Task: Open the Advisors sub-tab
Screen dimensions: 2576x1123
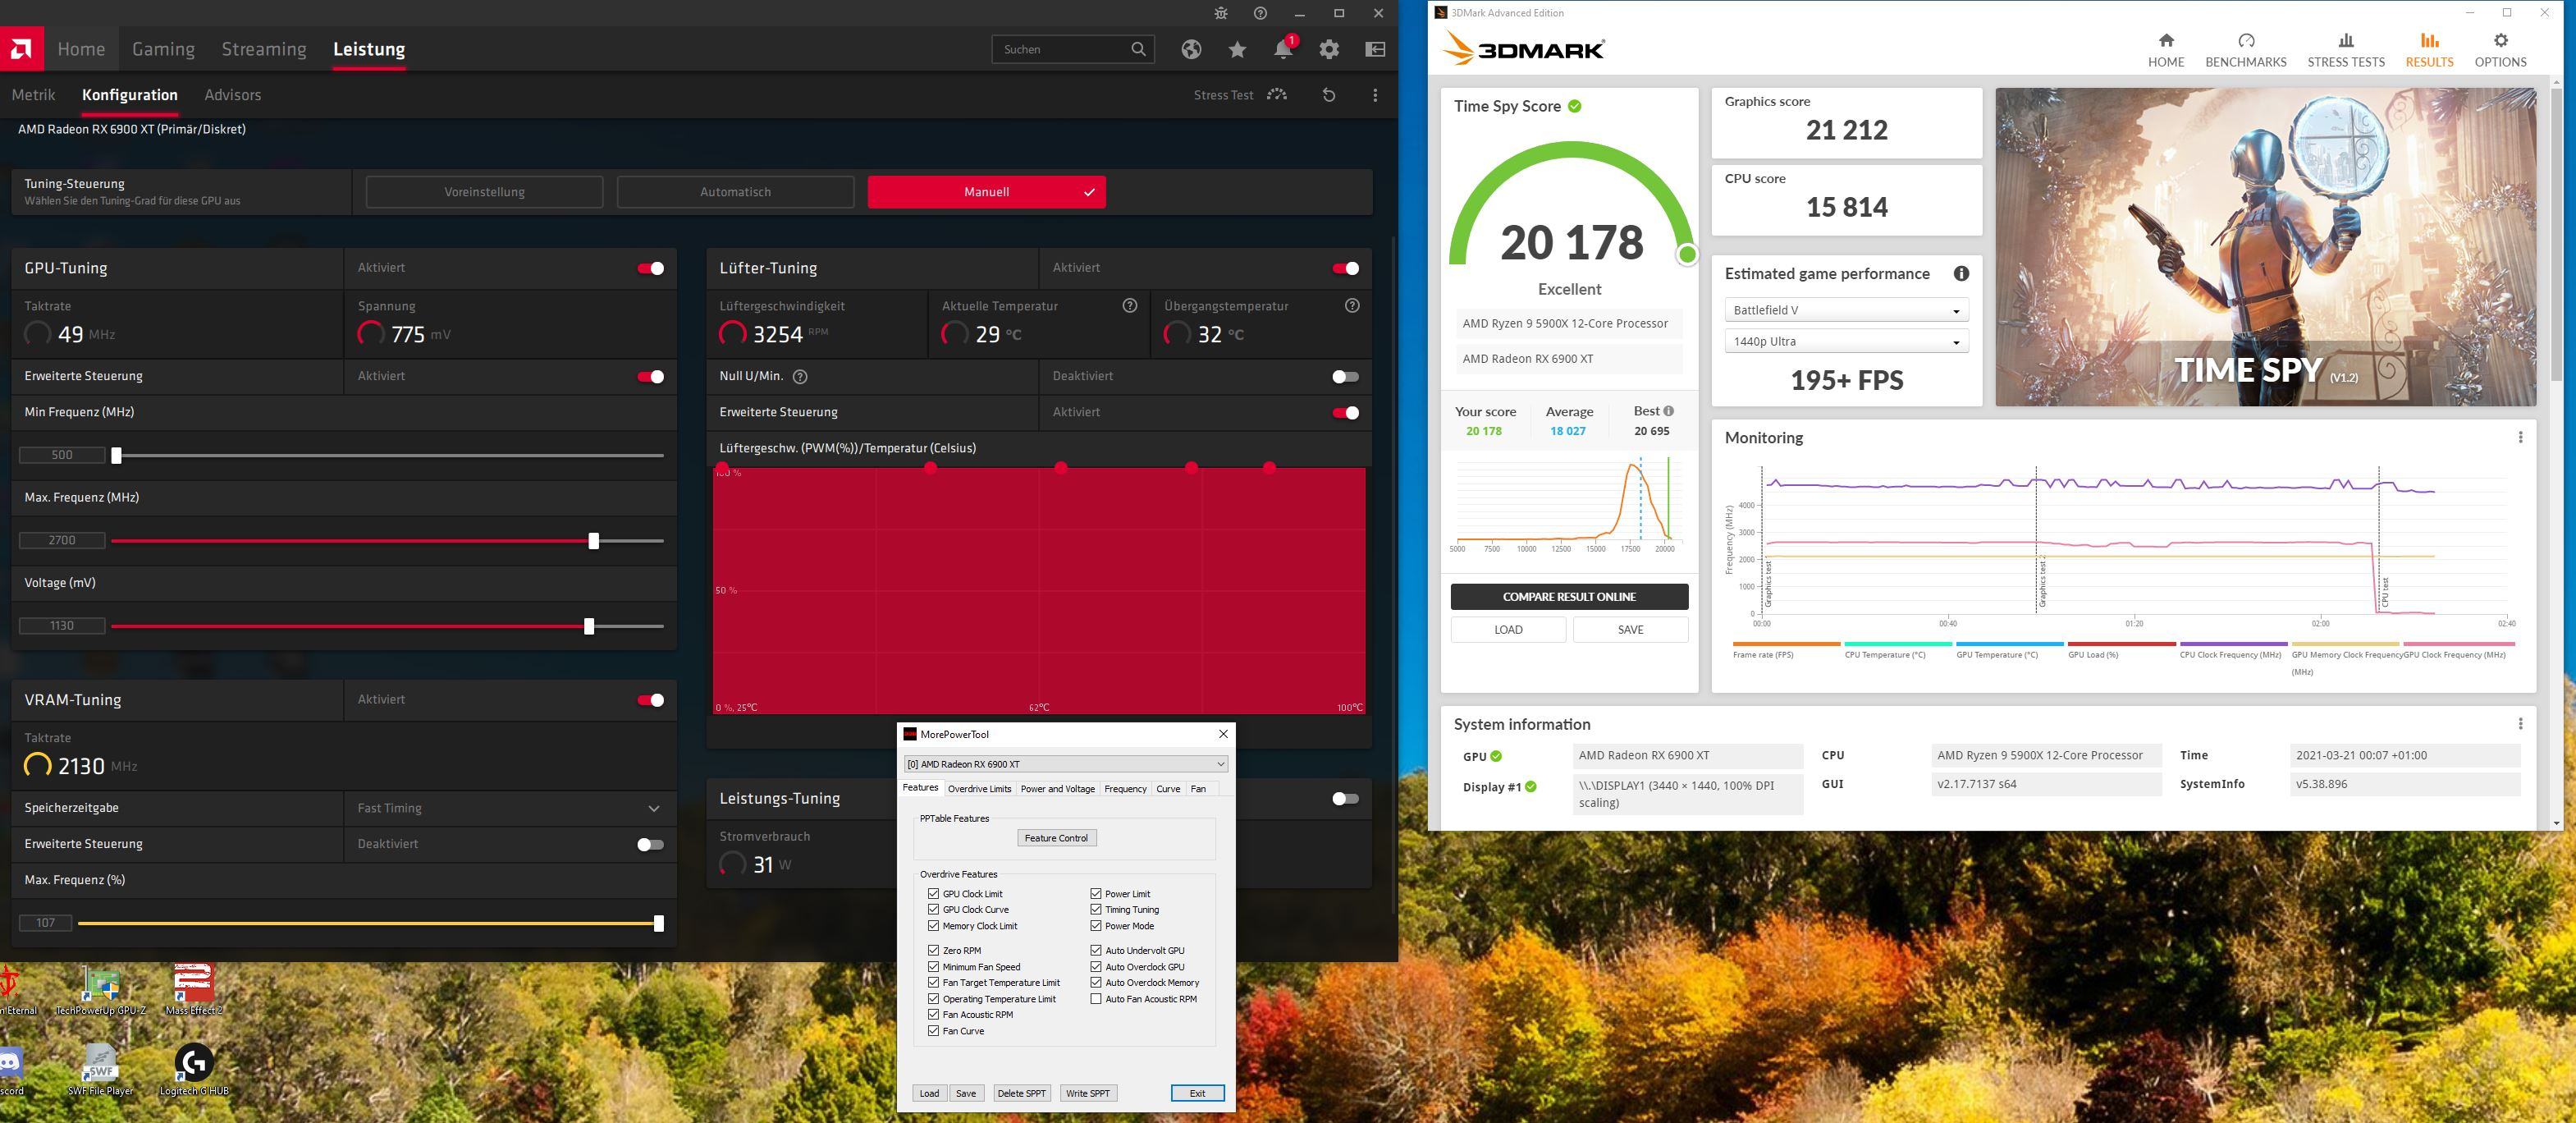Action: point(232,94)
